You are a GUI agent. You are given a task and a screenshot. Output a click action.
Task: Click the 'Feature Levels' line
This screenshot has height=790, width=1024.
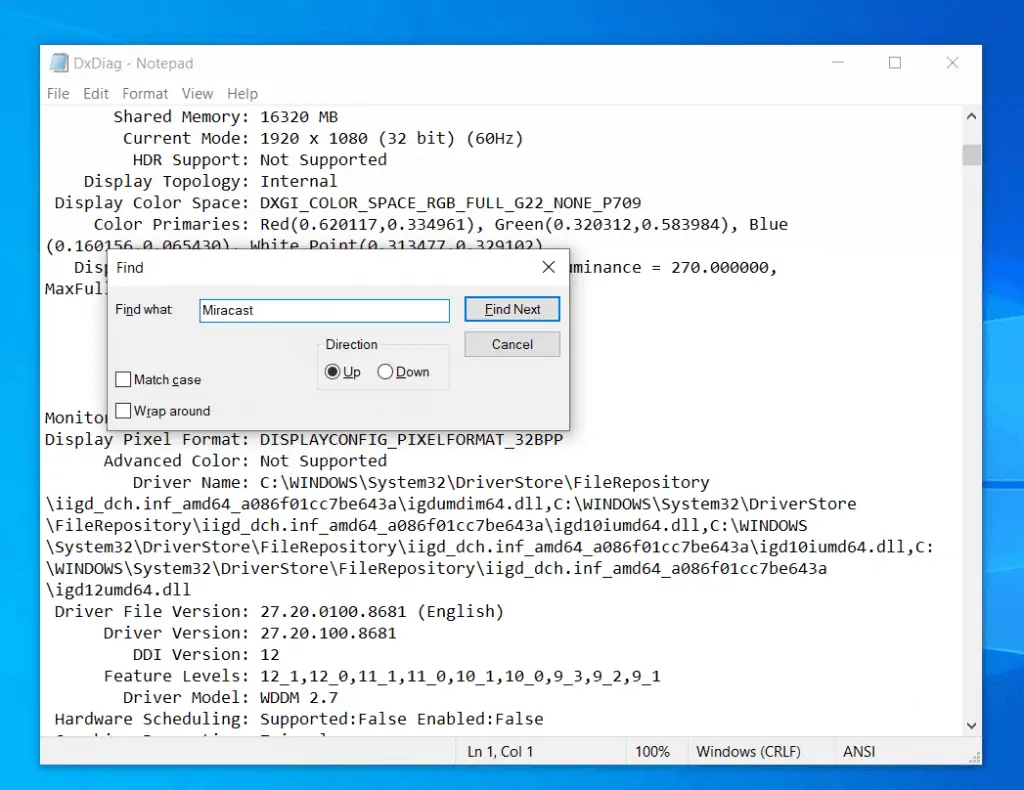382,676
